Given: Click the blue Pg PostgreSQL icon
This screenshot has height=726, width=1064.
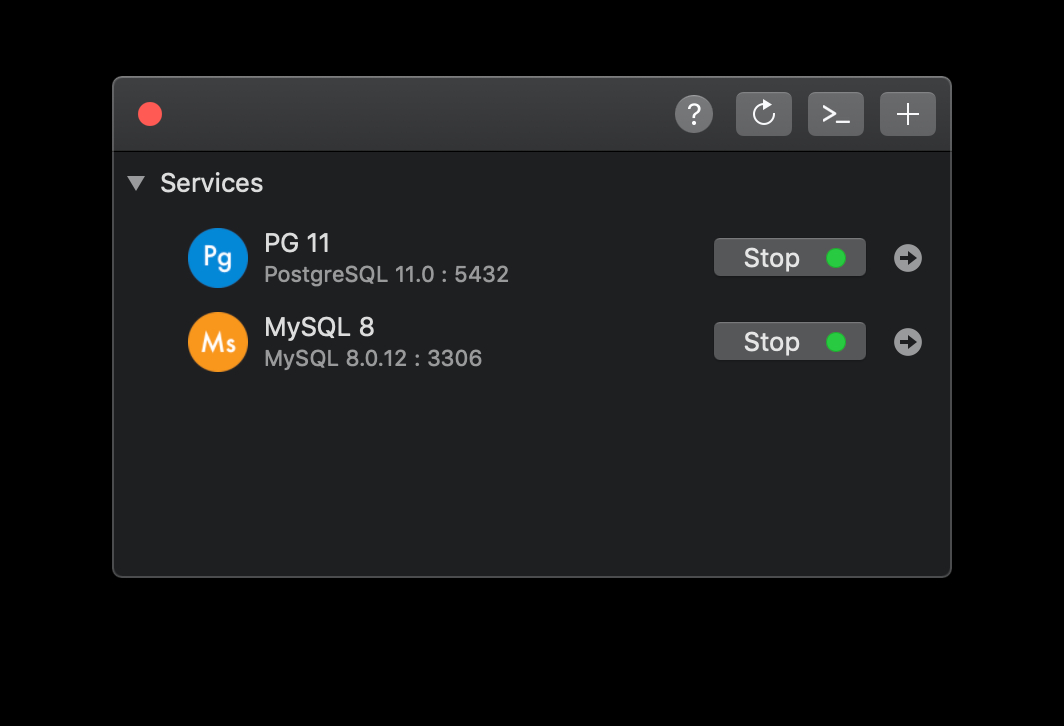Looking at the screenshot, I should coord(218,258).
